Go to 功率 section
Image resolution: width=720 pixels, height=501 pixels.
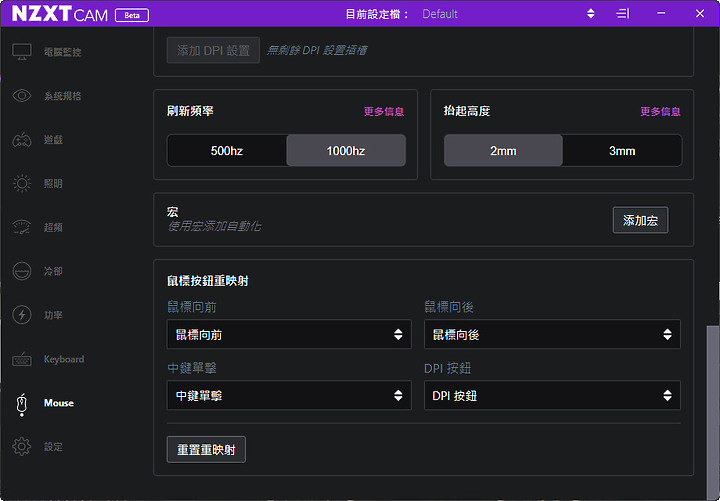click(x=53, y=315)
